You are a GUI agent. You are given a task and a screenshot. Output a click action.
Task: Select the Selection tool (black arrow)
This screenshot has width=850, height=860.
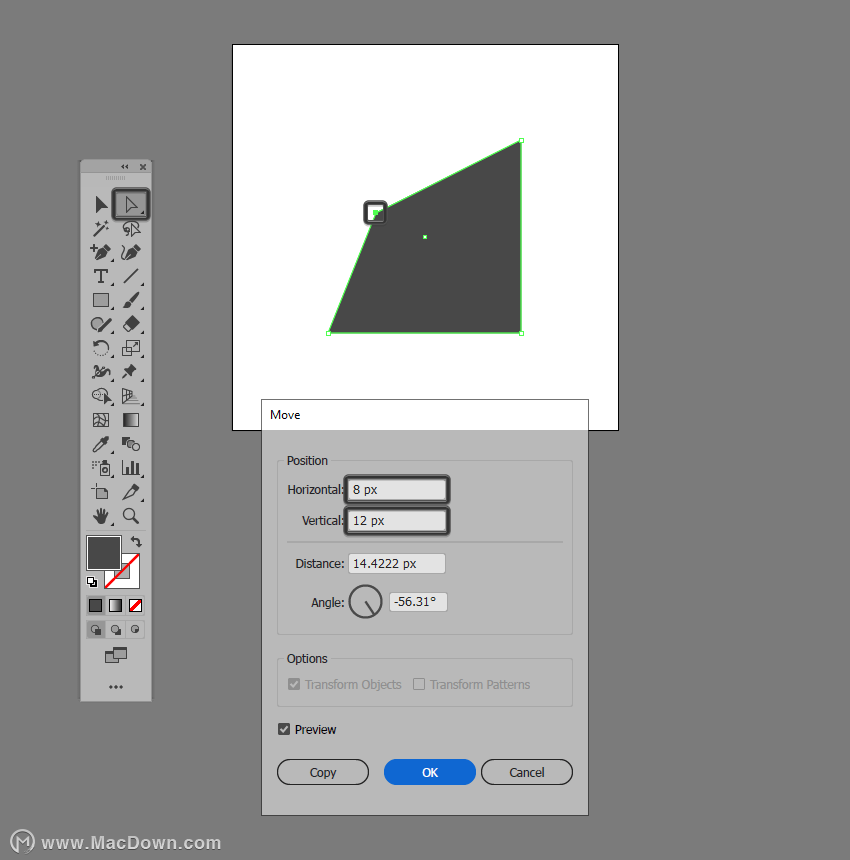tap(101, 205)
